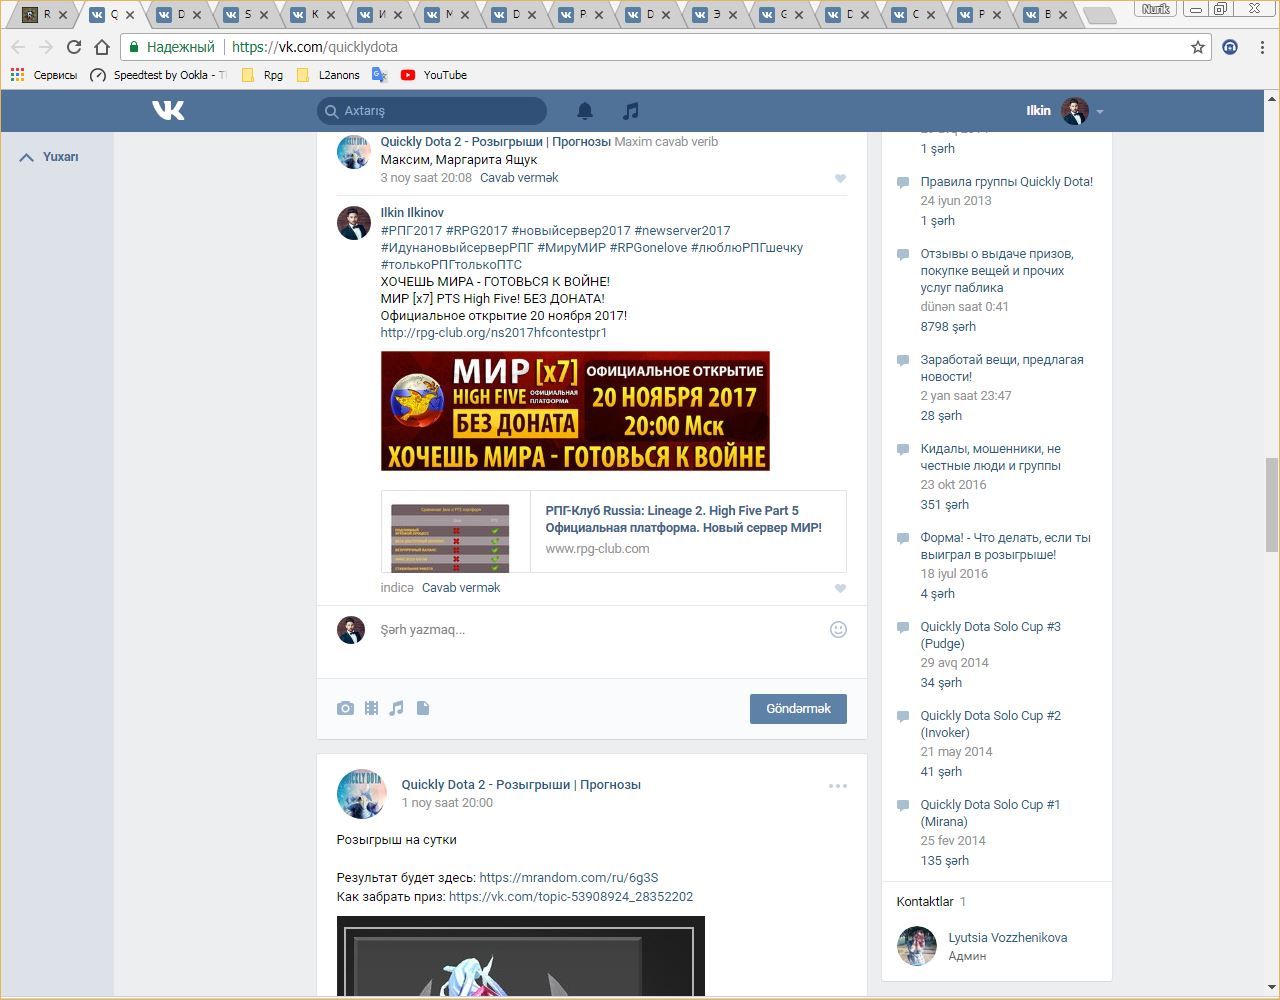The image size is (1280, 1000).
Task: Click the translate bookmark icon
Action: pyautogui.click(x=379, y=75)
